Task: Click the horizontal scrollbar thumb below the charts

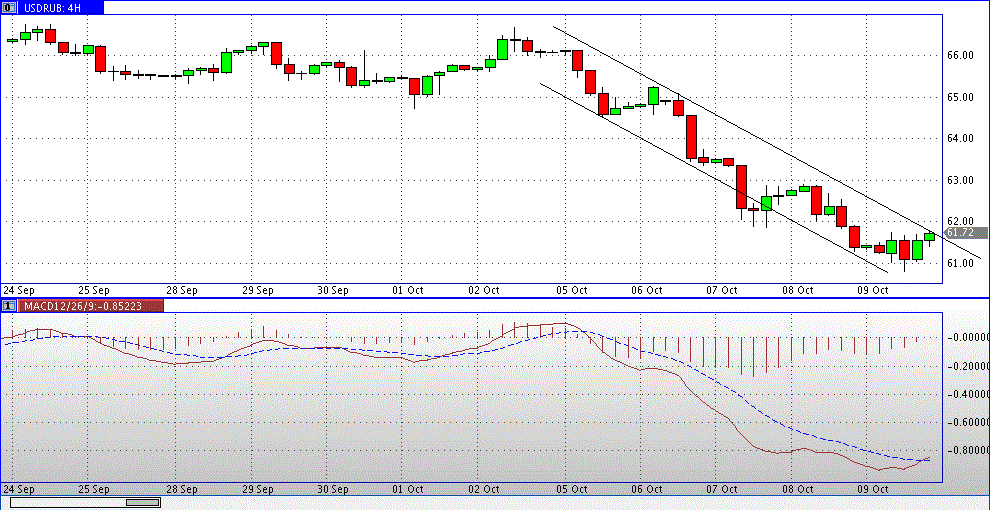Action: pos(142,502)
